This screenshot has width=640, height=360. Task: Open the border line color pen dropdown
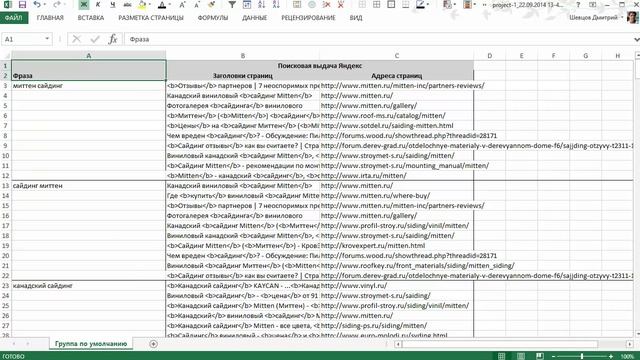428,4
